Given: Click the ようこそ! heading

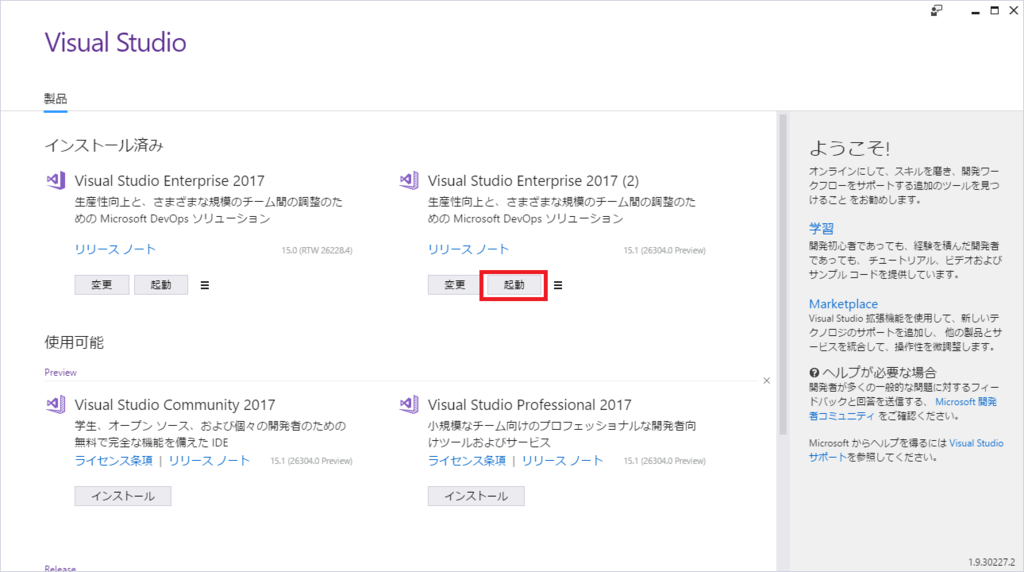Looking at the screenshot, I should (x=849, y=148).
